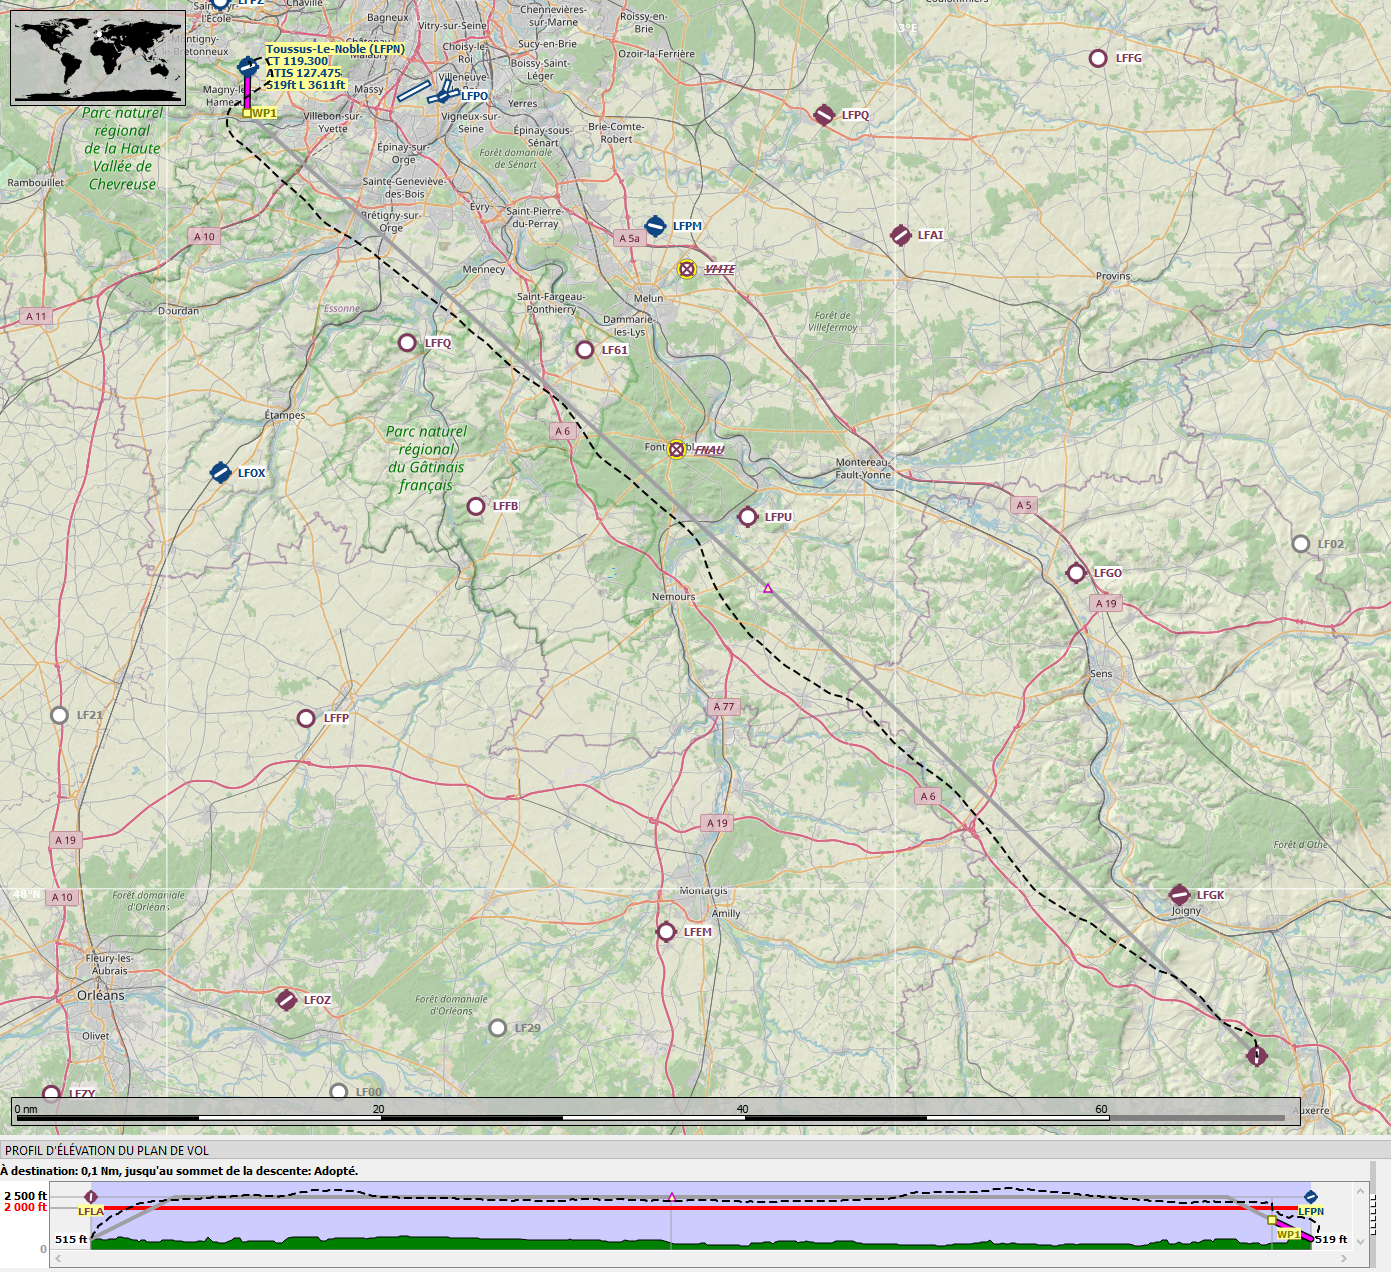Click the elevation profile's left scroll arrow
The height and width of the screenshot is (1272, 1391).
pyautogui.click(x=58, y=1258)
